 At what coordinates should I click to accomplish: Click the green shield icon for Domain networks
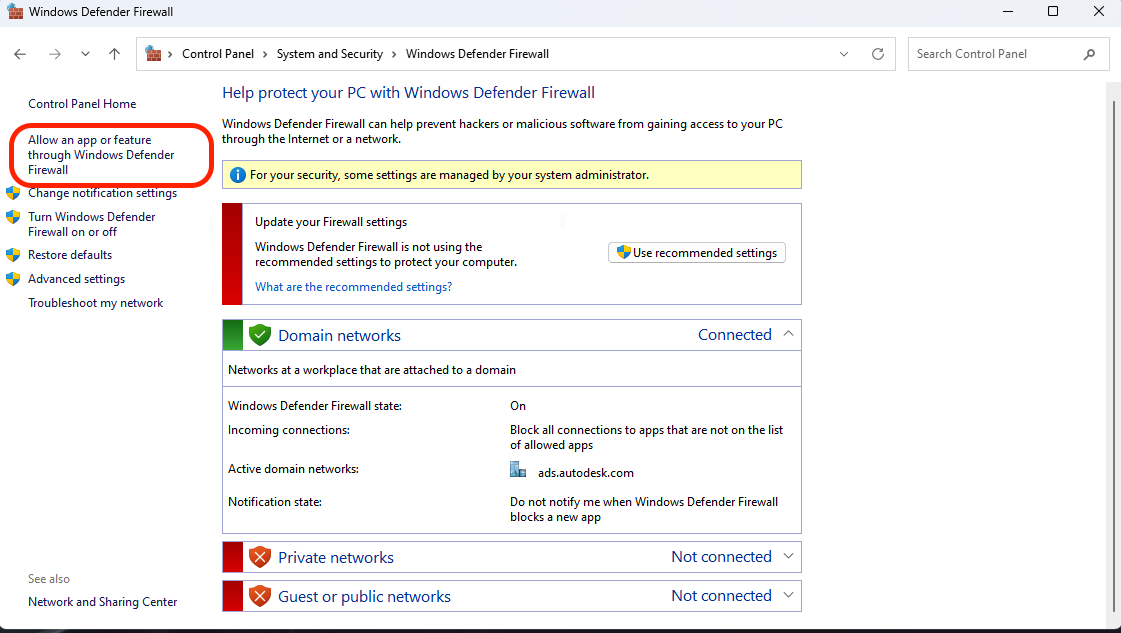click(x=260, y=335)
